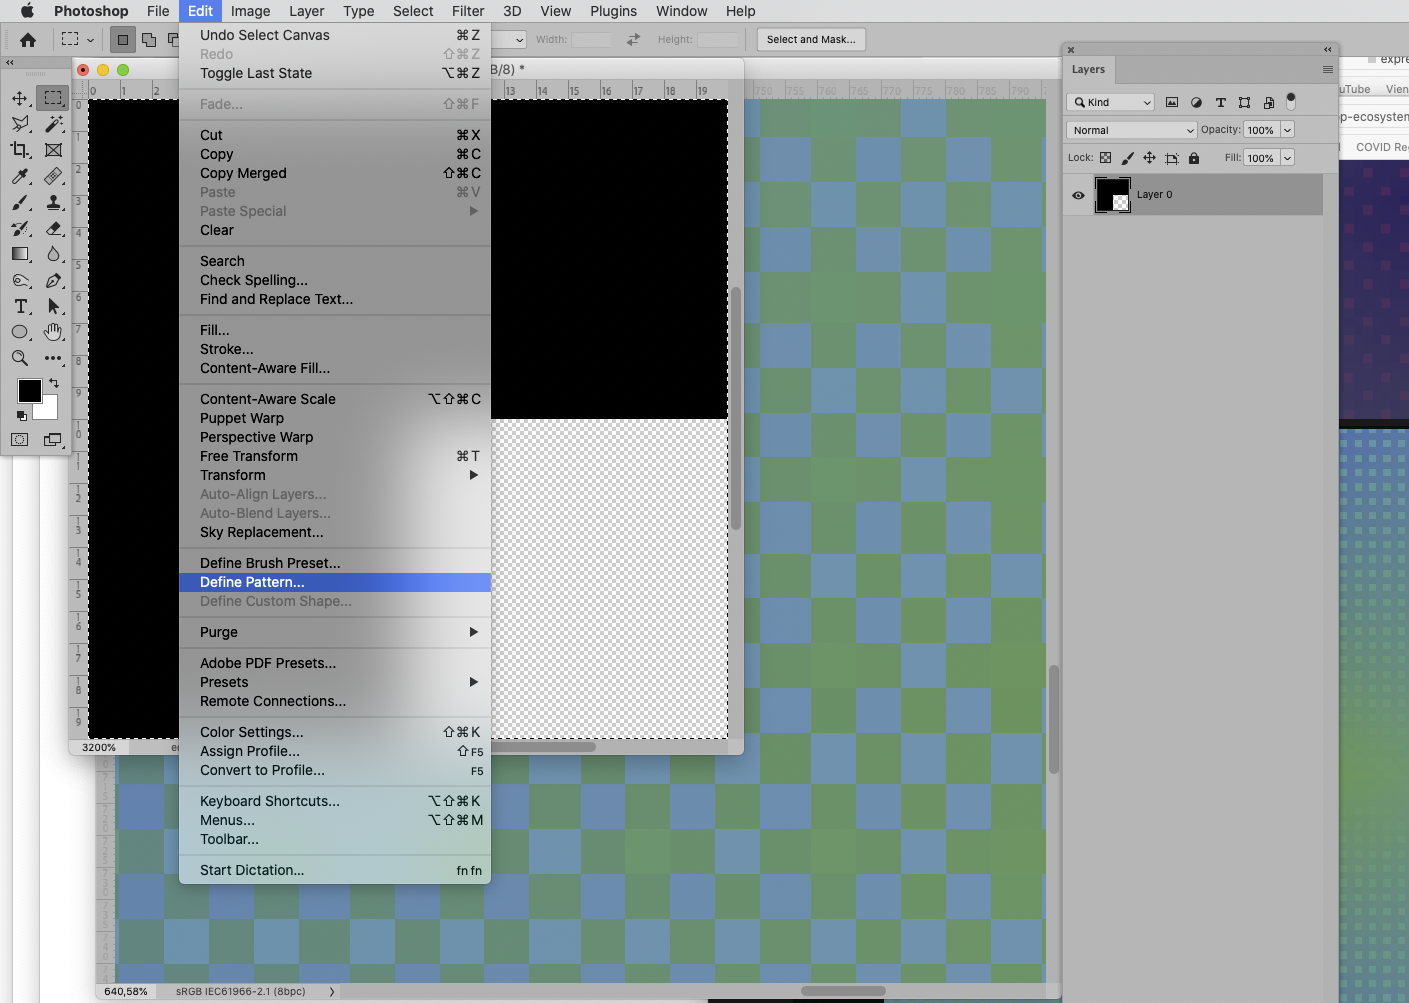The height and width of the screenshot is (1003, 1409).
Task: Click the black foreground color swatch
Action: [29, 390]
